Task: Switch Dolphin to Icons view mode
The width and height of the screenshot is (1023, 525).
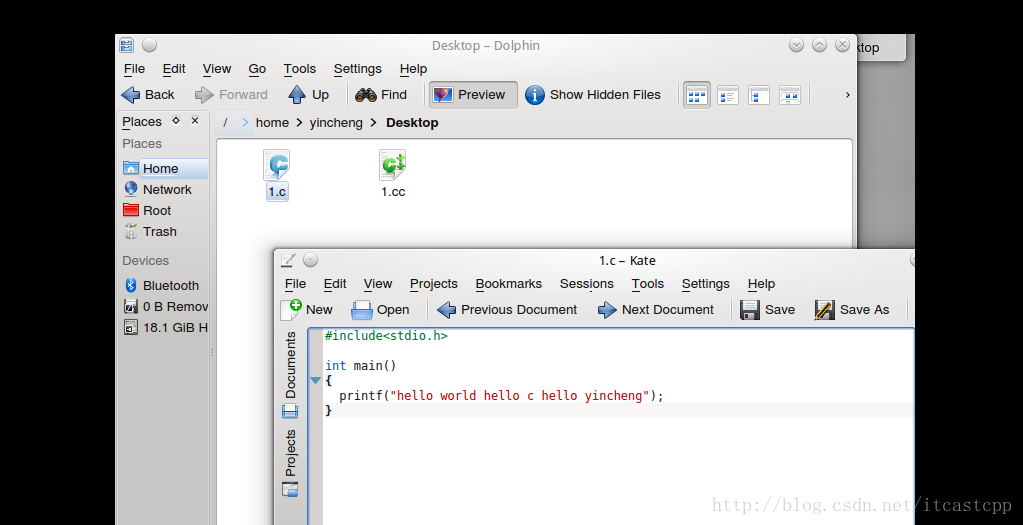Action: click(x=697, y=95)
